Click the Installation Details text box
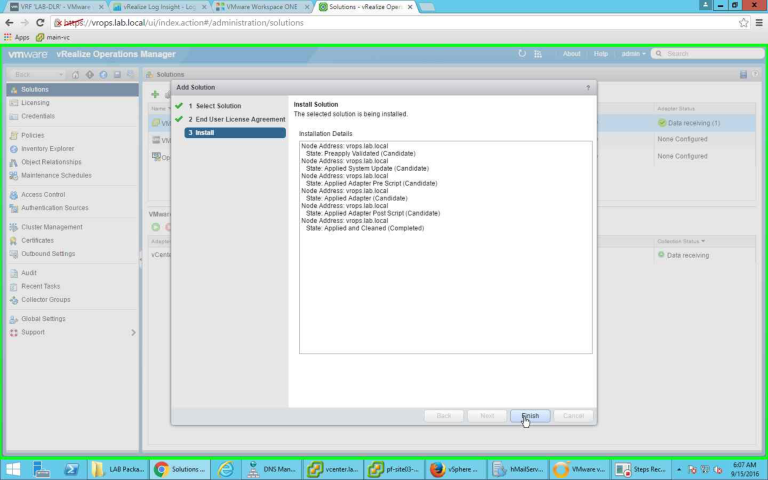 tap(445, 247)
